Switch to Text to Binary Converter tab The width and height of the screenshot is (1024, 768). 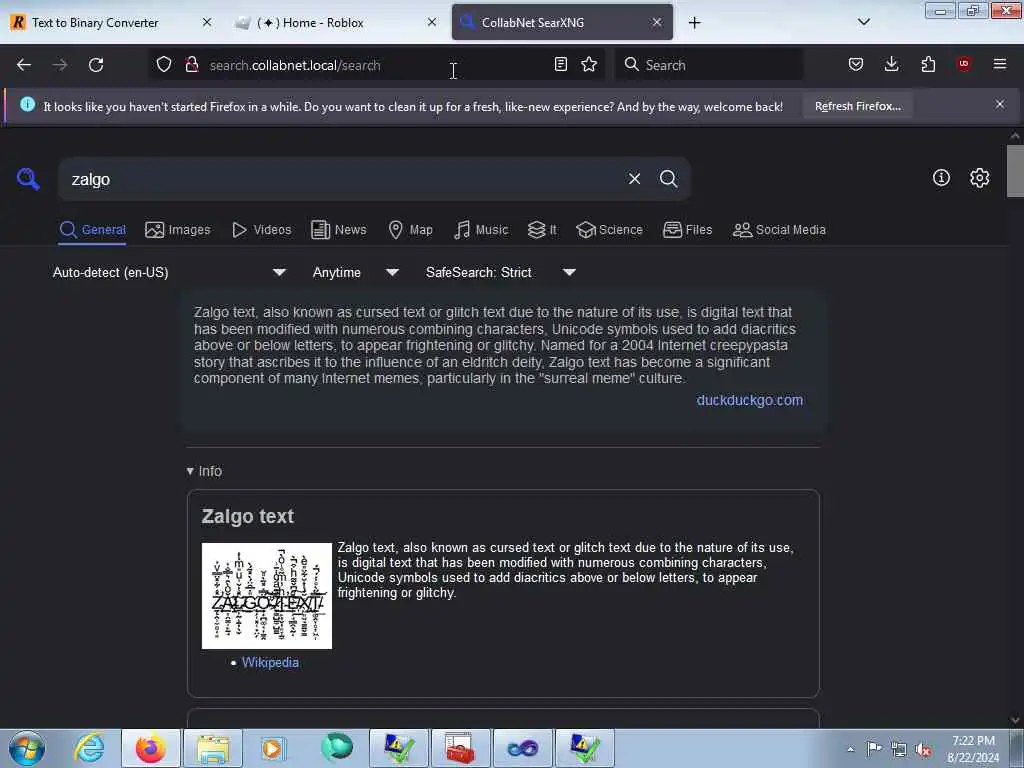point(95,22)
